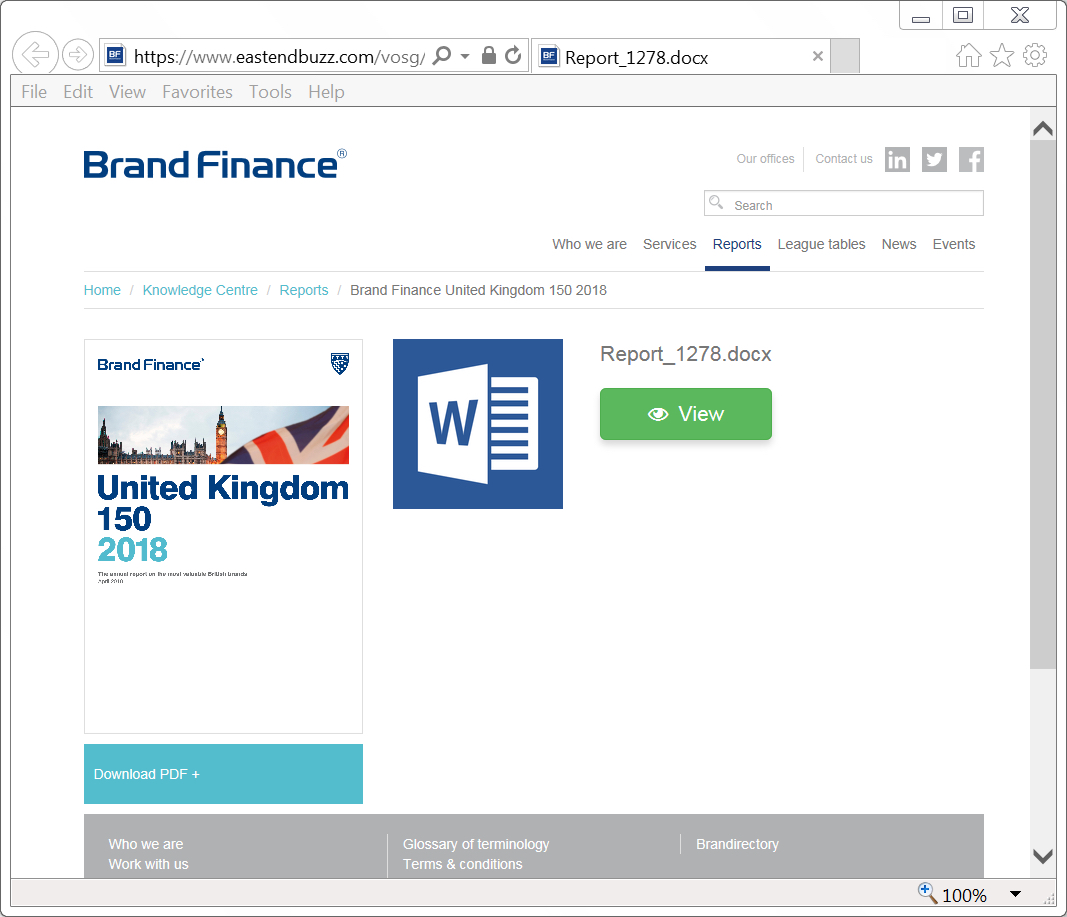
Task: Click the scrollbar up arrow
Action: (1043, 129)
